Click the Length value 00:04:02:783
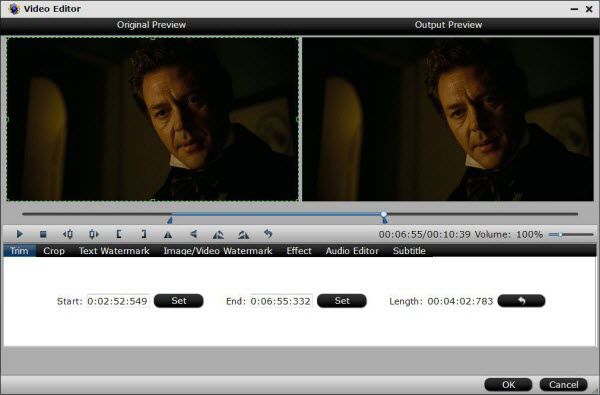Viewport: 600px width, 395px height. (460, 301)
